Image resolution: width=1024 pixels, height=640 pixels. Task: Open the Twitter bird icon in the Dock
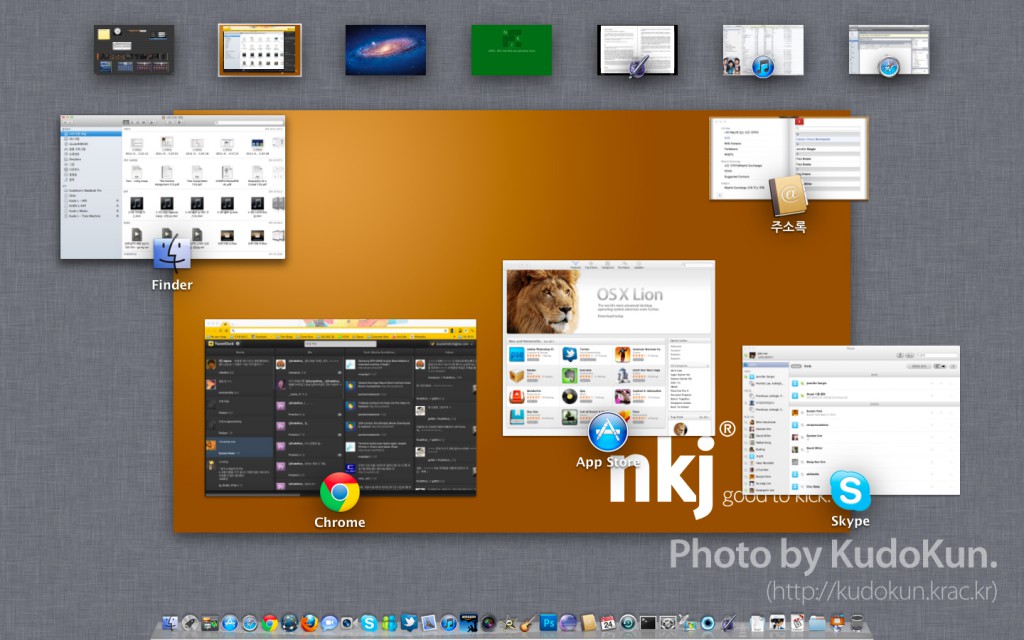(x=409, y=623)
